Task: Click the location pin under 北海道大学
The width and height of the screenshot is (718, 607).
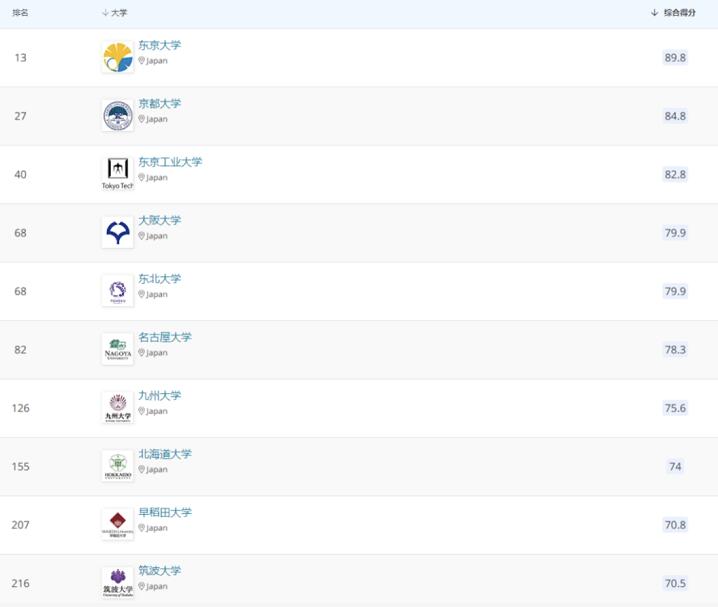Action: (141, 469)
